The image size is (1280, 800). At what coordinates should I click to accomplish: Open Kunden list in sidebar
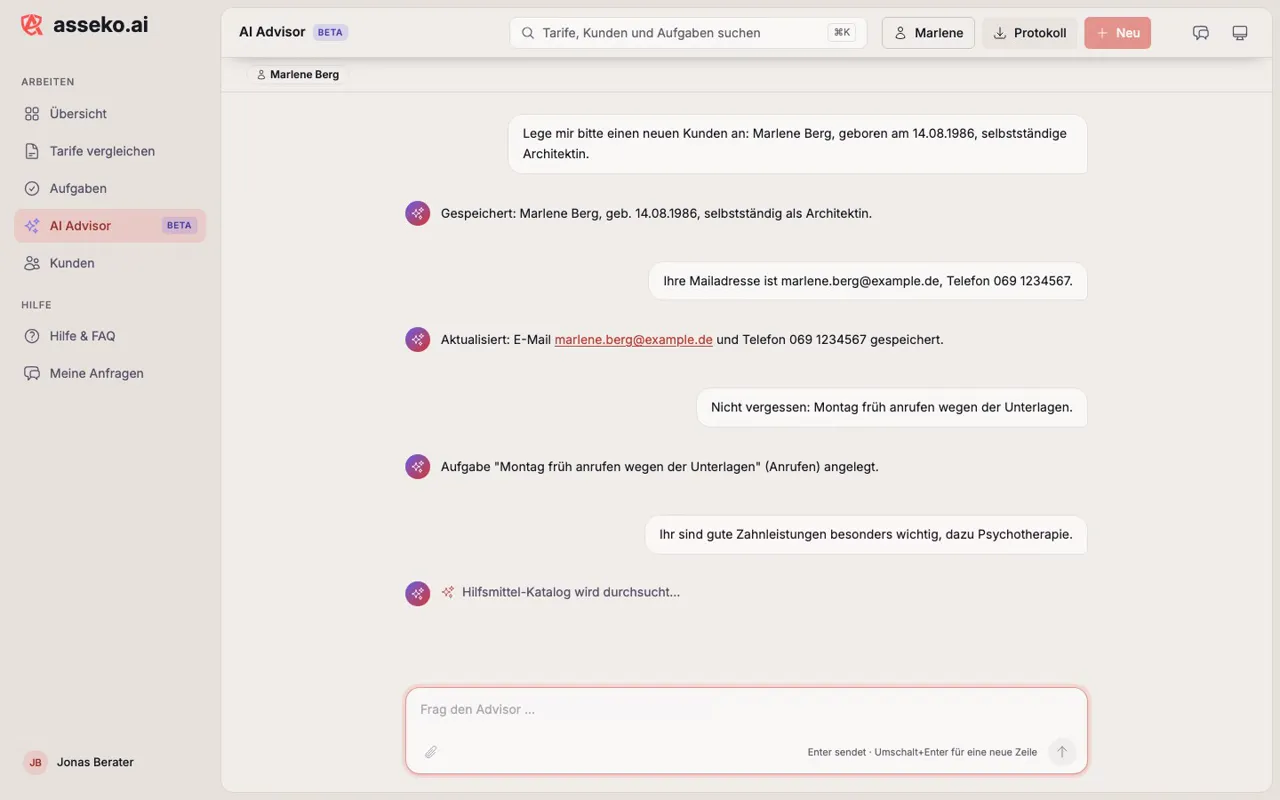tap(110, 263)
